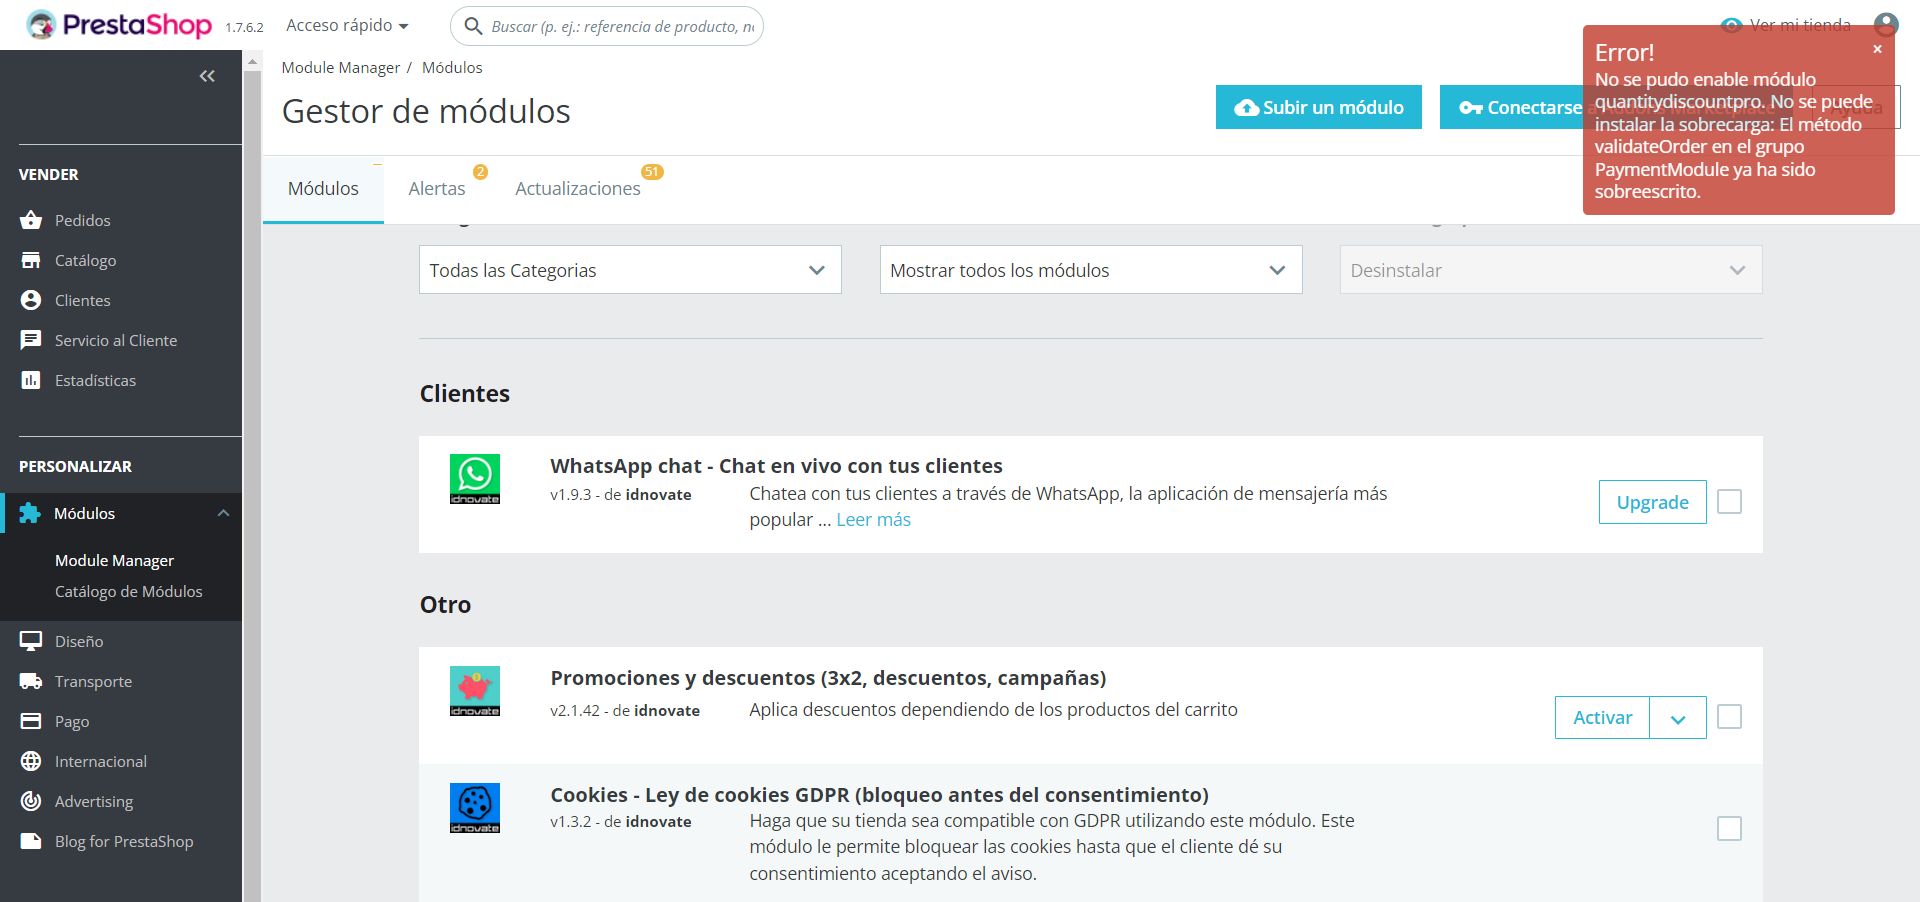Click the Gestor de módulos page title

point(426,111)
